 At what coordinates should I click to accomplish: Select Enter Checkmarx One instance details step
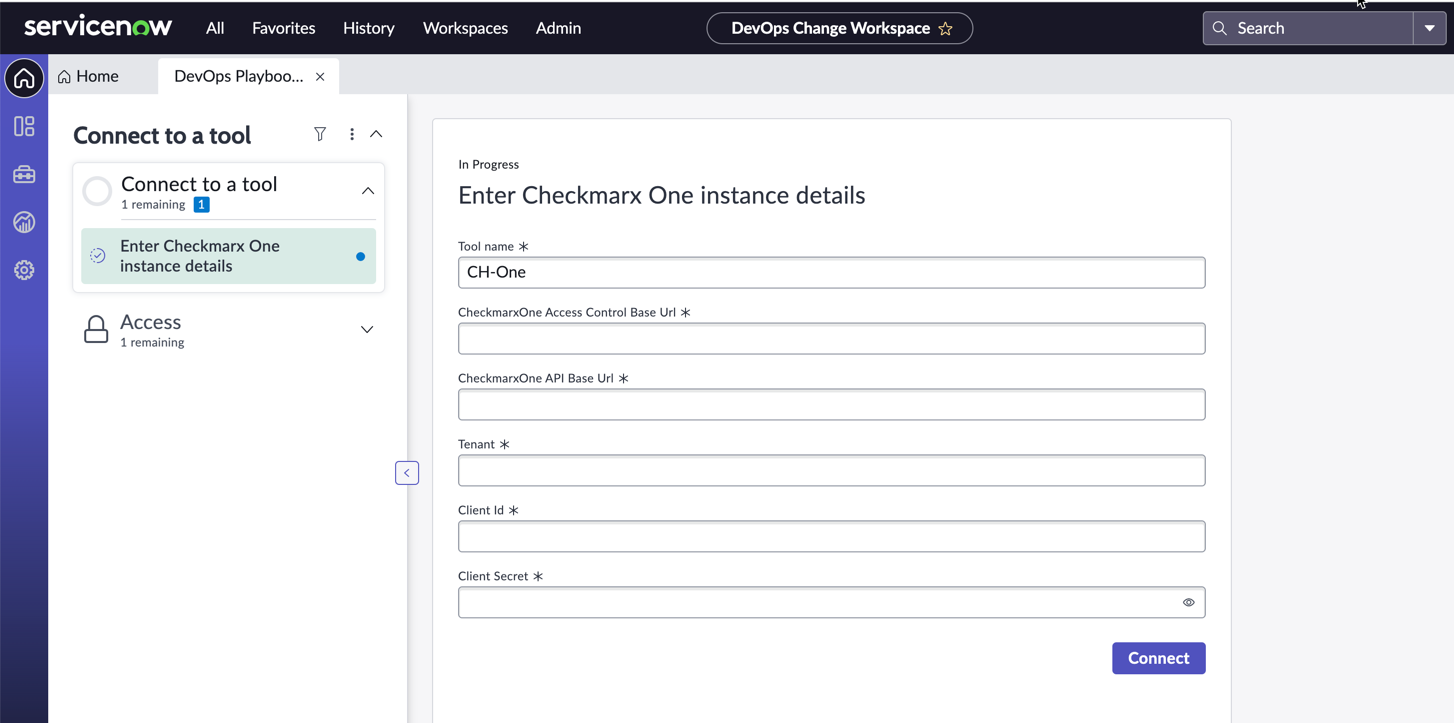point(228,256)
